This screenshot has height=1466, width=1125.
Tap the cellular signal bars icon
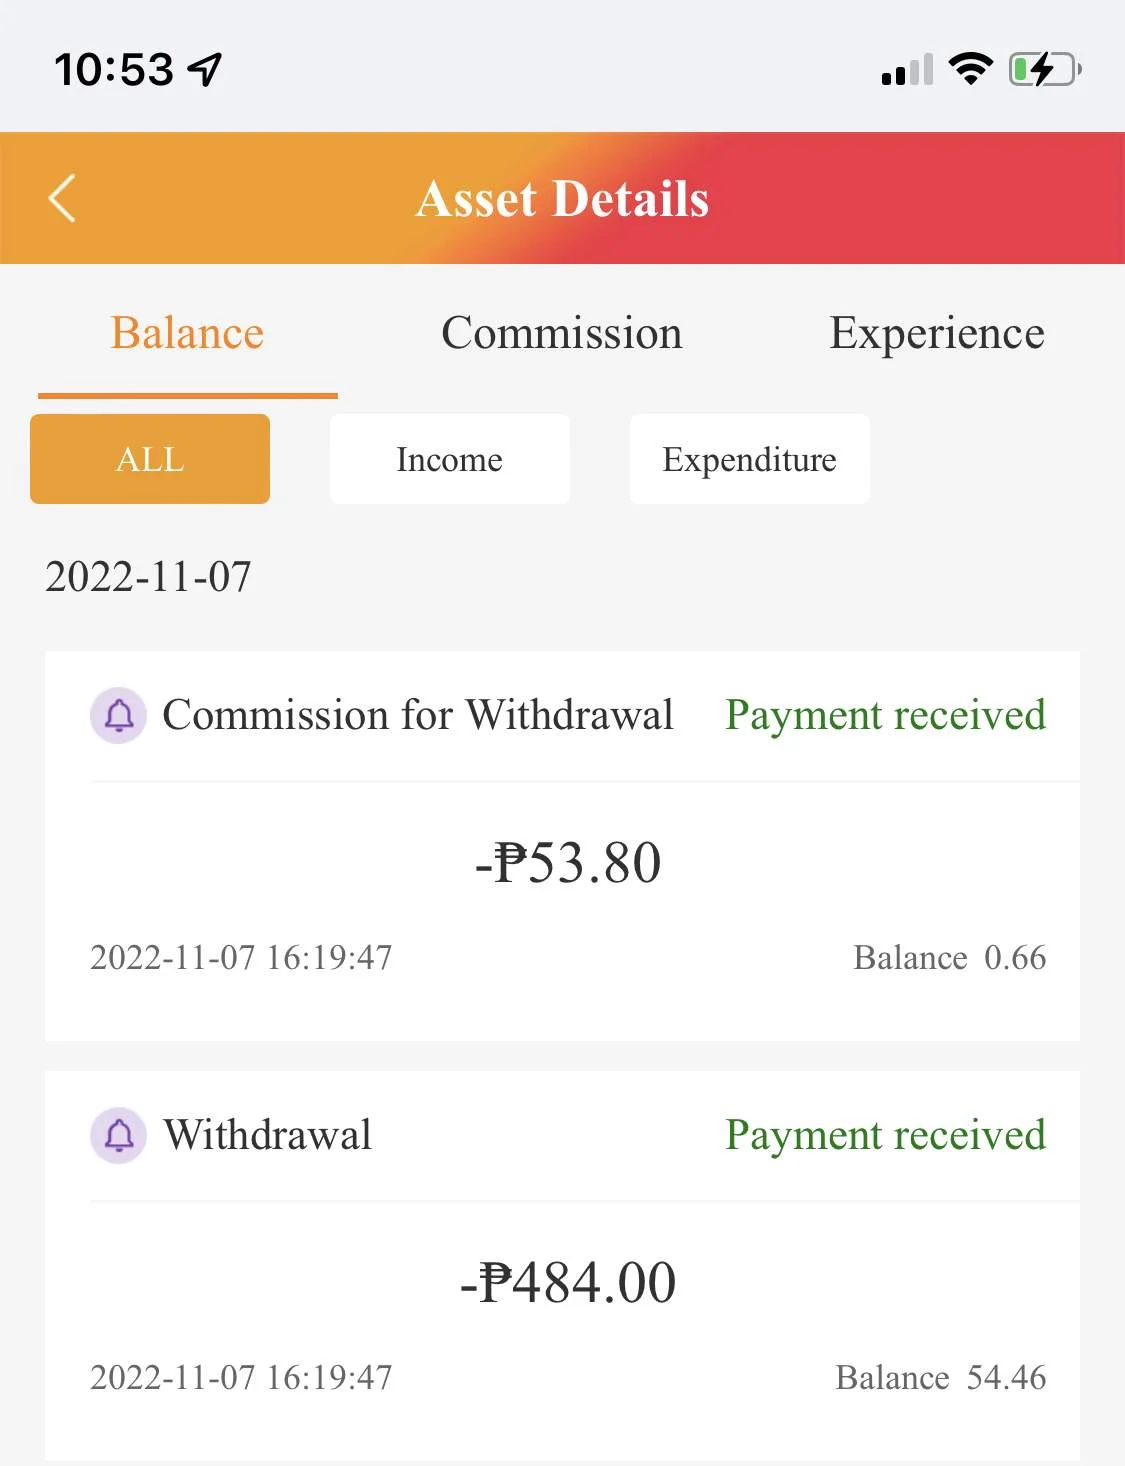click(x=907, y=69)
